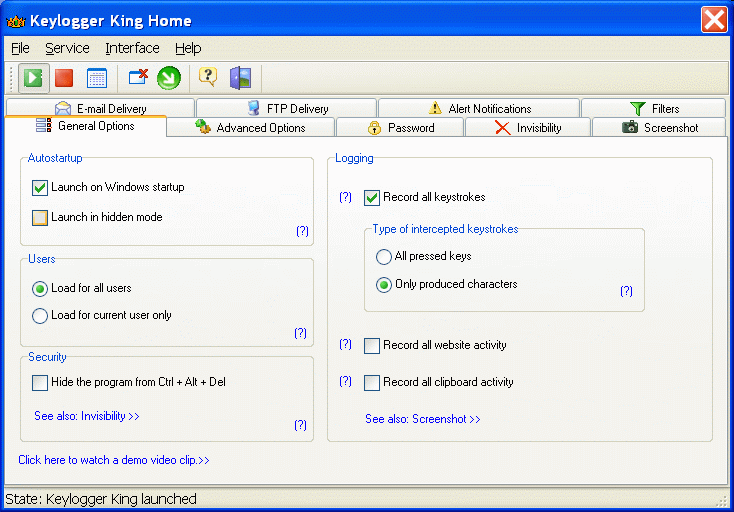Screen dimensions: 734x512
Task: Click the green circle arrow toolbar icon
Action: (169, 78)
